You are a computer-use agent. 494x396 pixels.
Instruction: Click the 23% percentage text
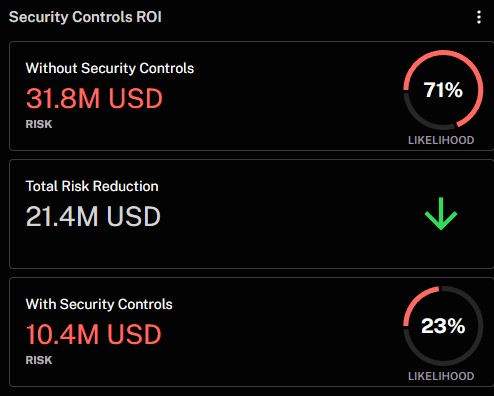tap(443, 326)
